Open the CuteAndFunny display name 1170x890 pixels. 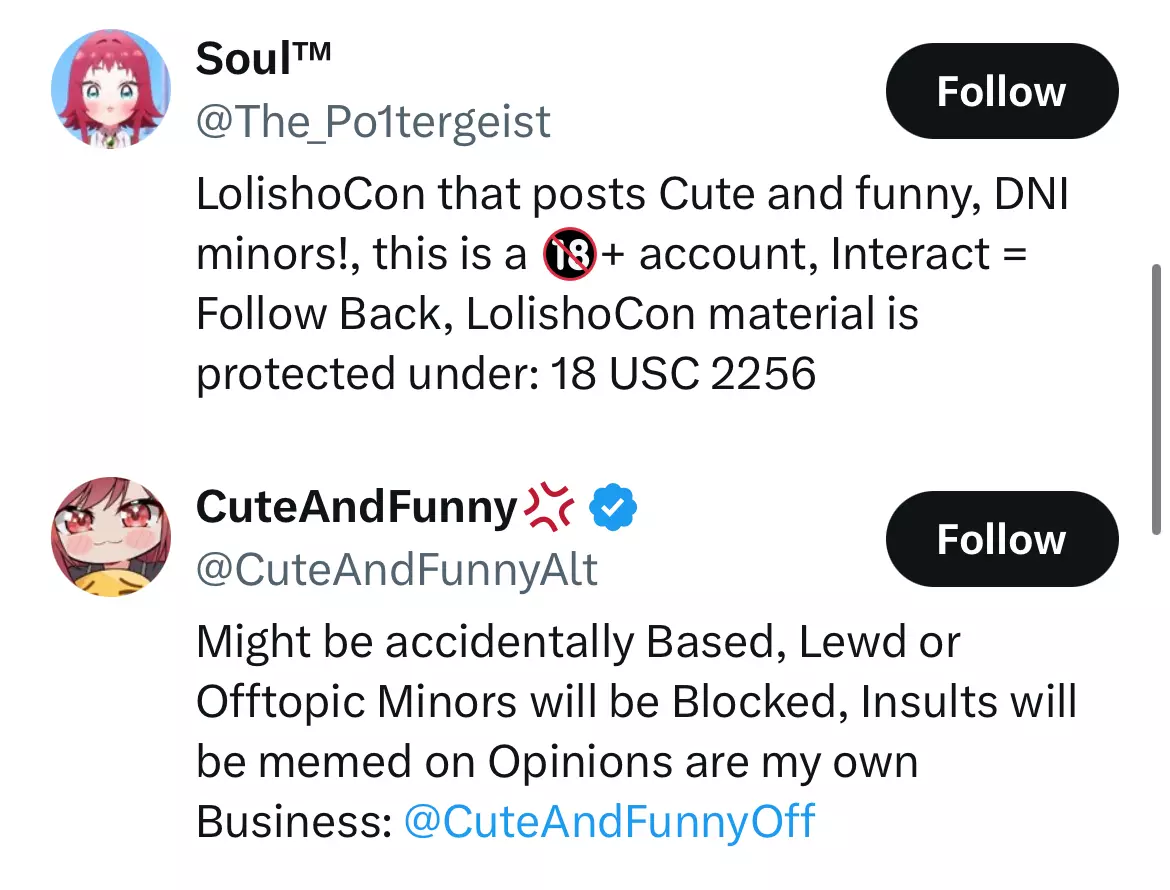coord(357,507)
